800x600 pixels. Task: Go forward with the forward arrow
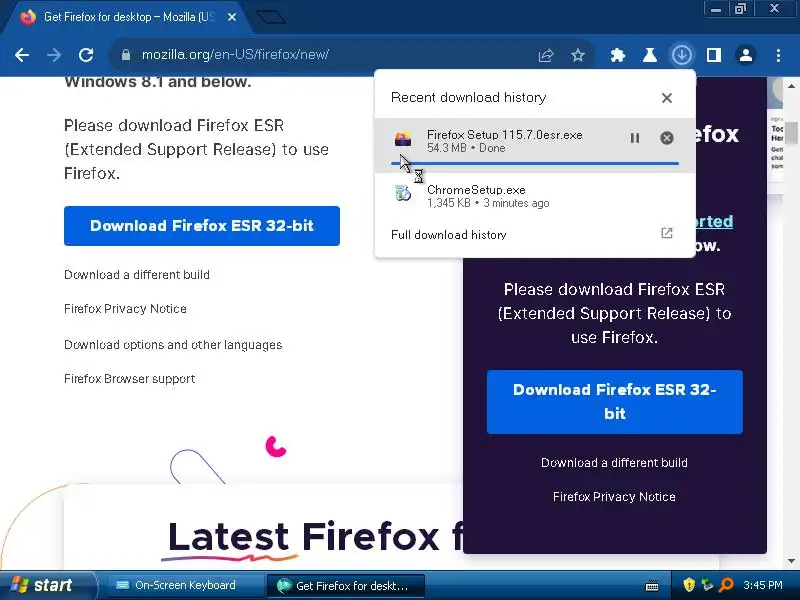54,55
